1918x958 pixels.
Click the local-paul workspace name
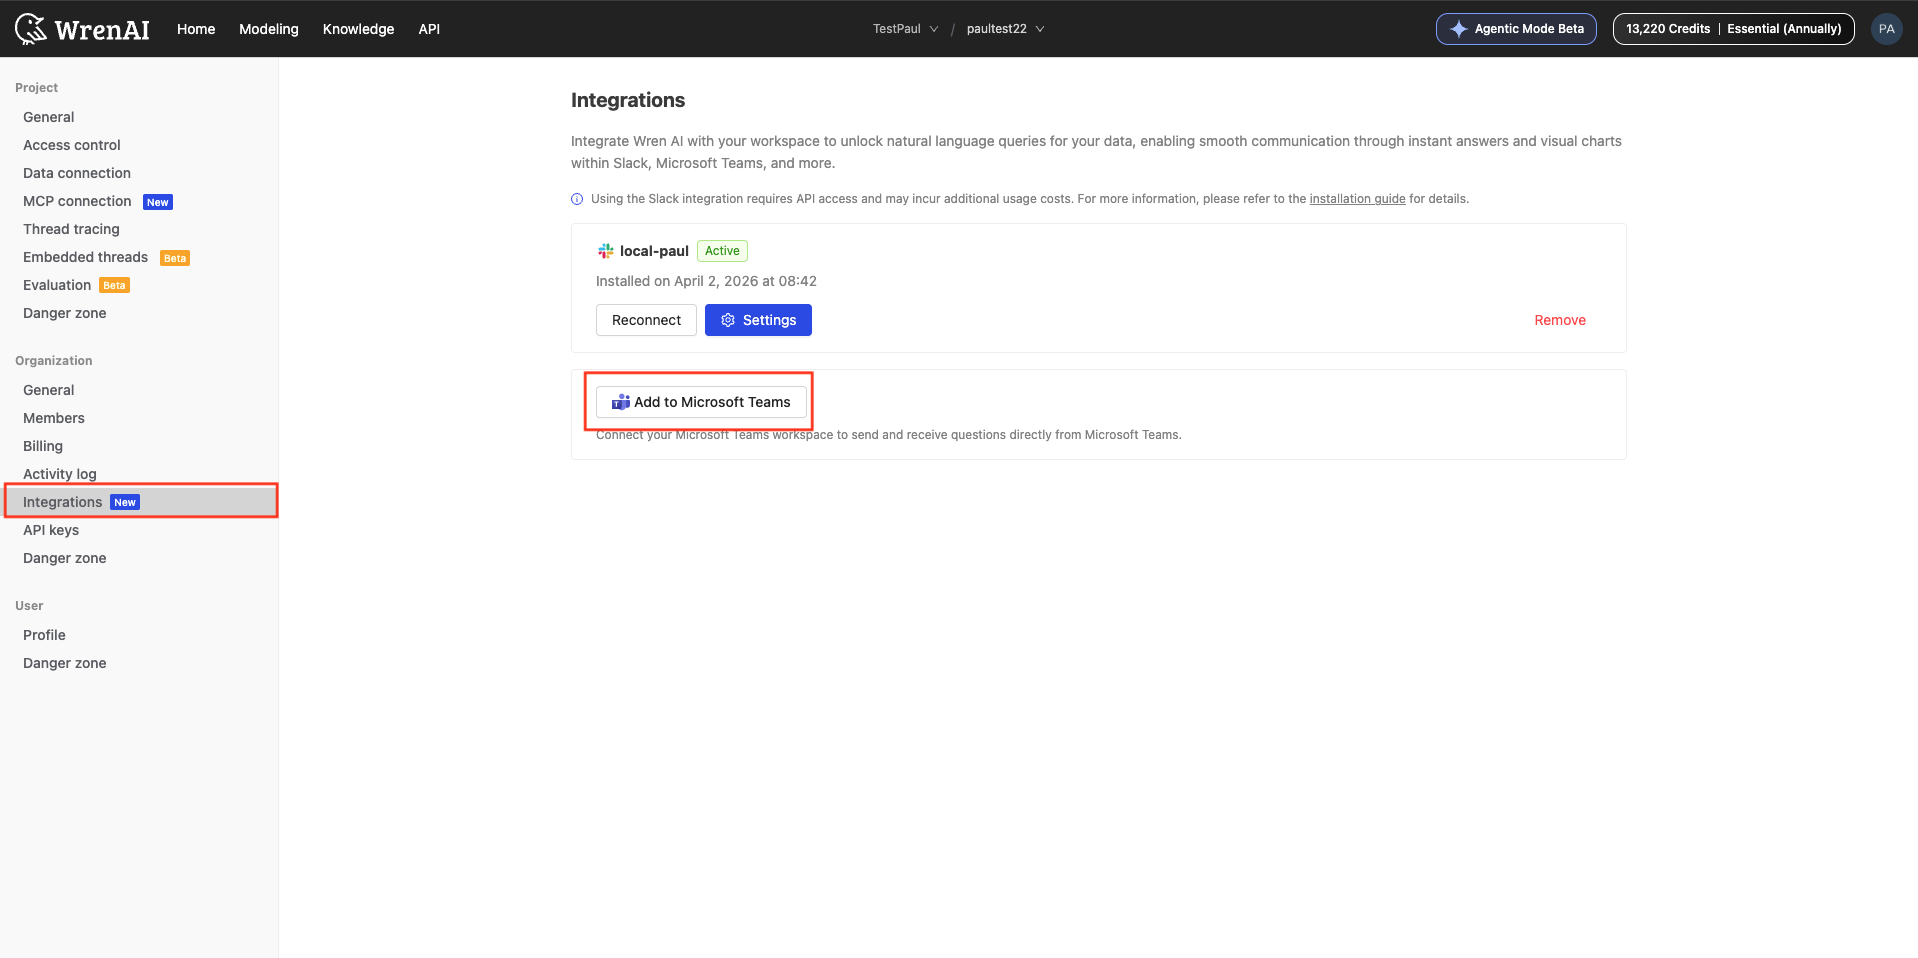pyautogui.click(x=654, y=251)
